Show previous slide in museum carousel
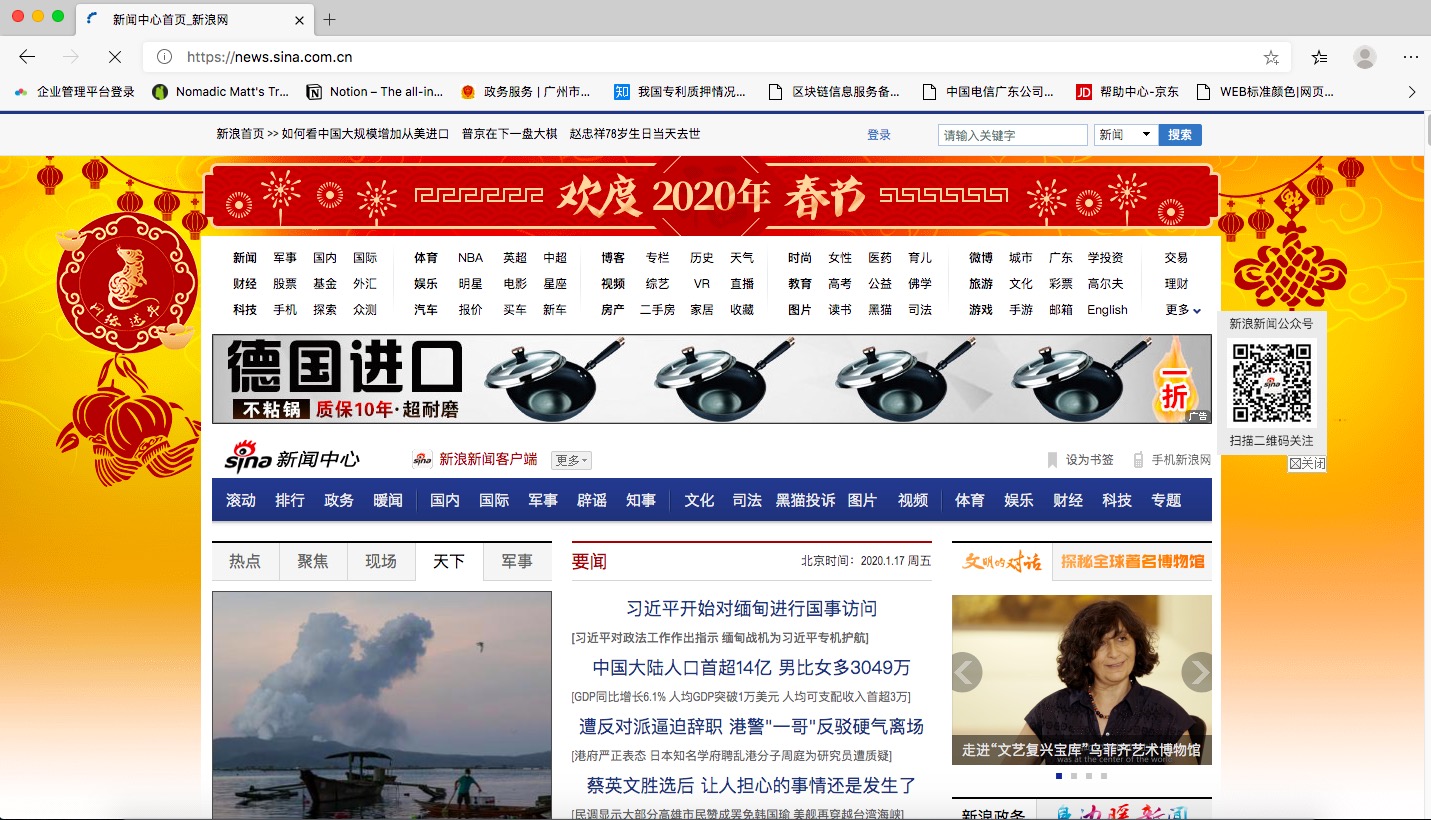Screen dimensions: 1431x820 pyautogui.click(x=966, y=672)
